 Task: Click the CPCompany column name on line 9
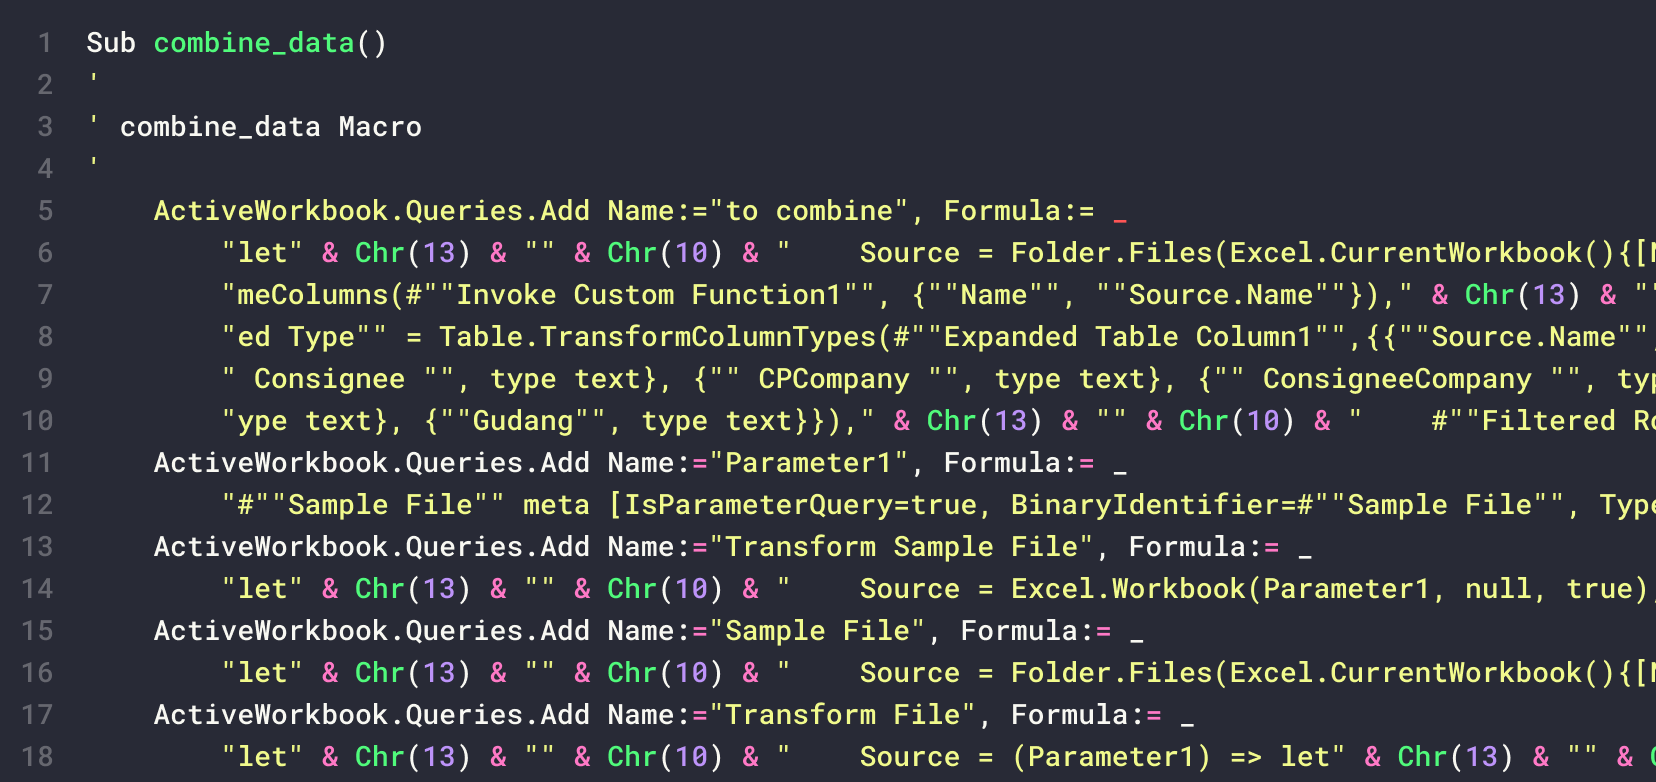coord(834,379)
